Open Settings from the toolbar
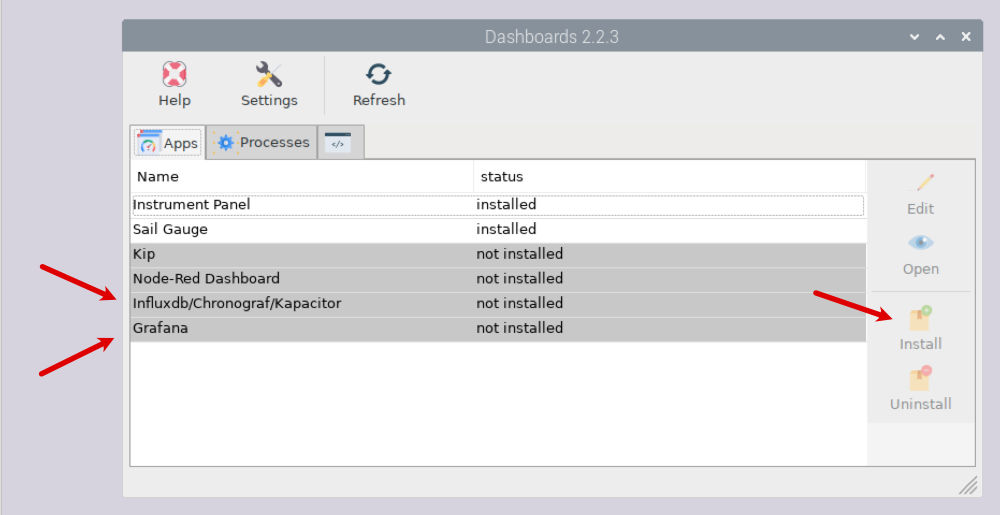This screenshot has width=1000, height=515. (x=269, y=75)
